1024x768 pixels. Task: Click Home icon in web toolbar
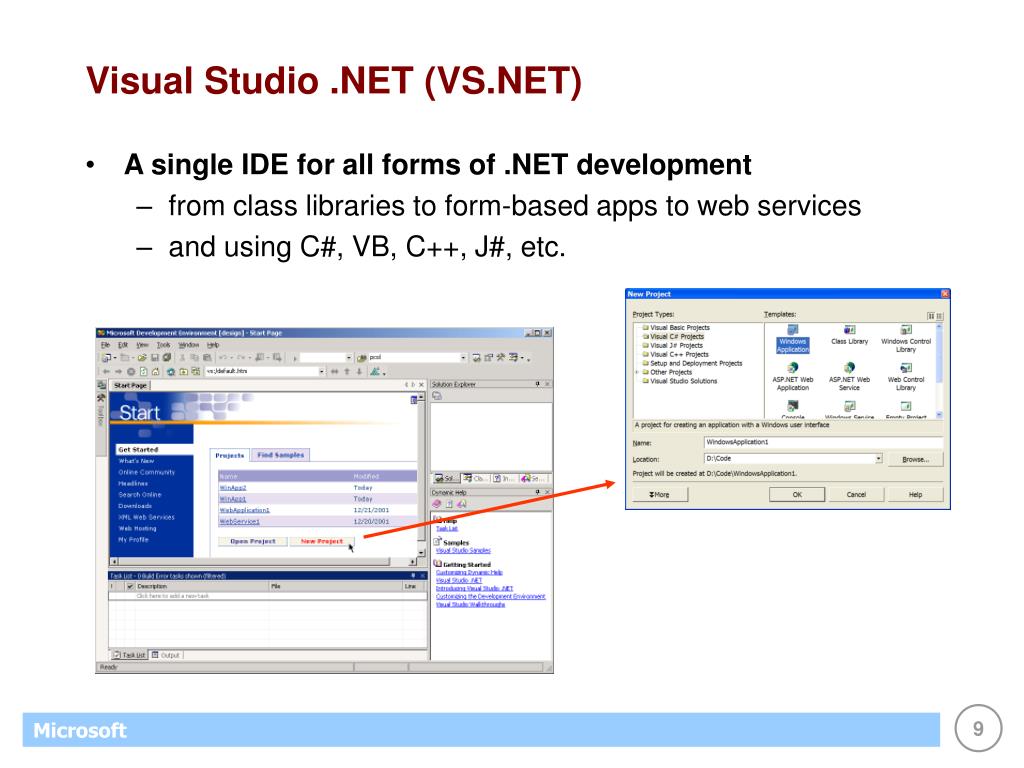155,372
